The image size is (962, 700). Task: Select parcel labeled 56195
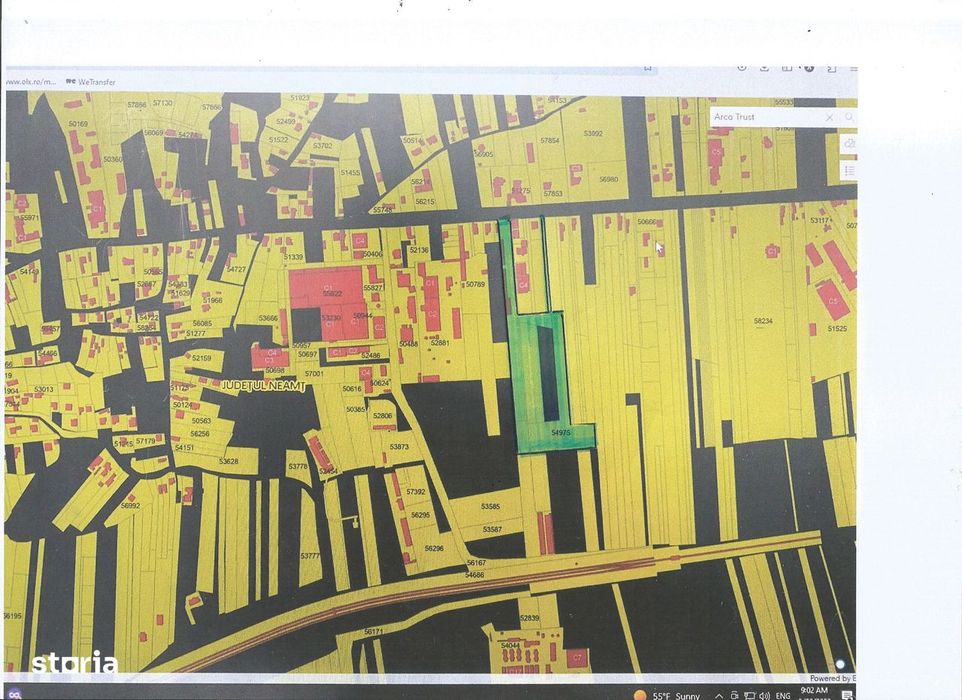coord(12,616)
